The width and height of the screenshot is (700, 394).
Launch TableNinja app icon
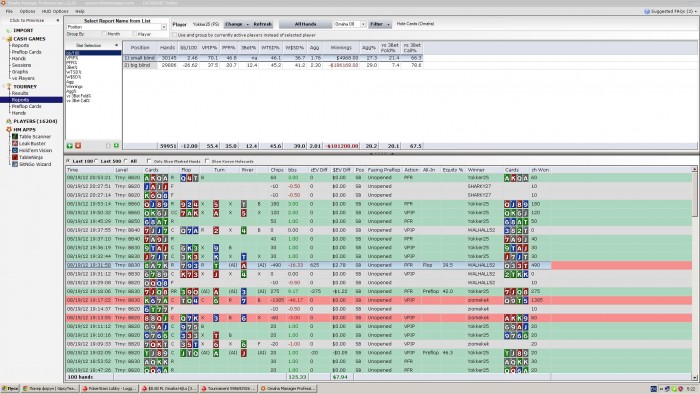pyautogui.click(x=15, y=157)
